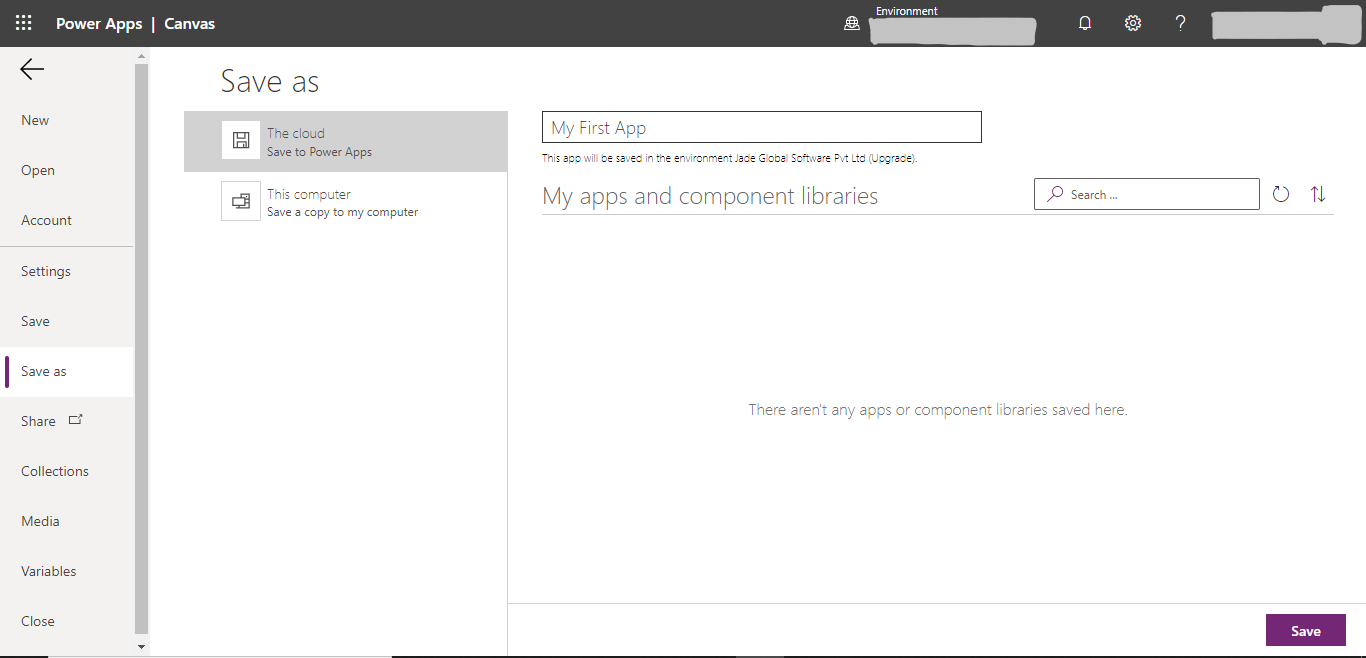This screenshot has height=658, width=1366.
Task: Open notifications bell icon
Action: pos(1085,23)
